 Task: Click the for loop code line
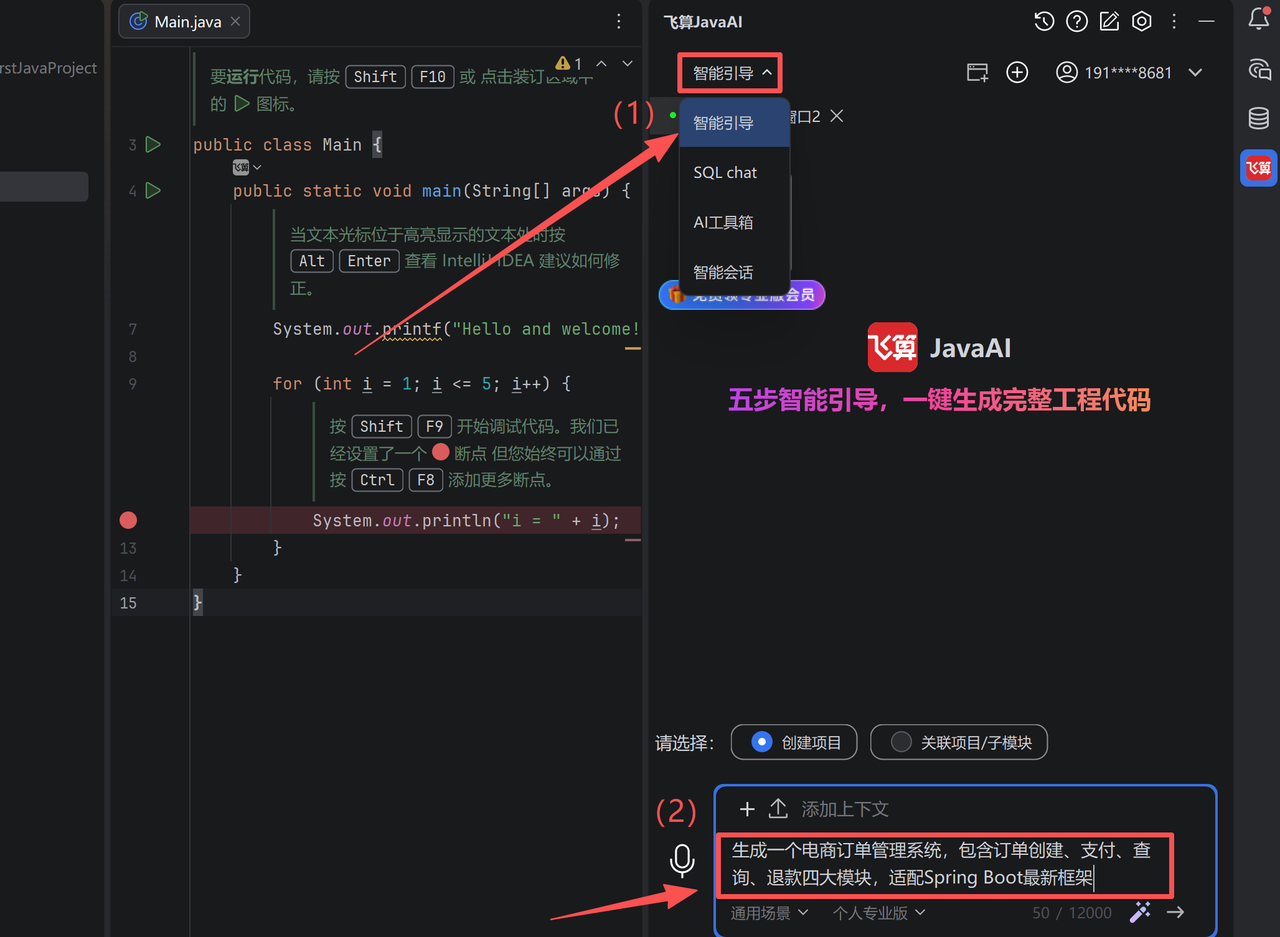click(x=421, y=383)
